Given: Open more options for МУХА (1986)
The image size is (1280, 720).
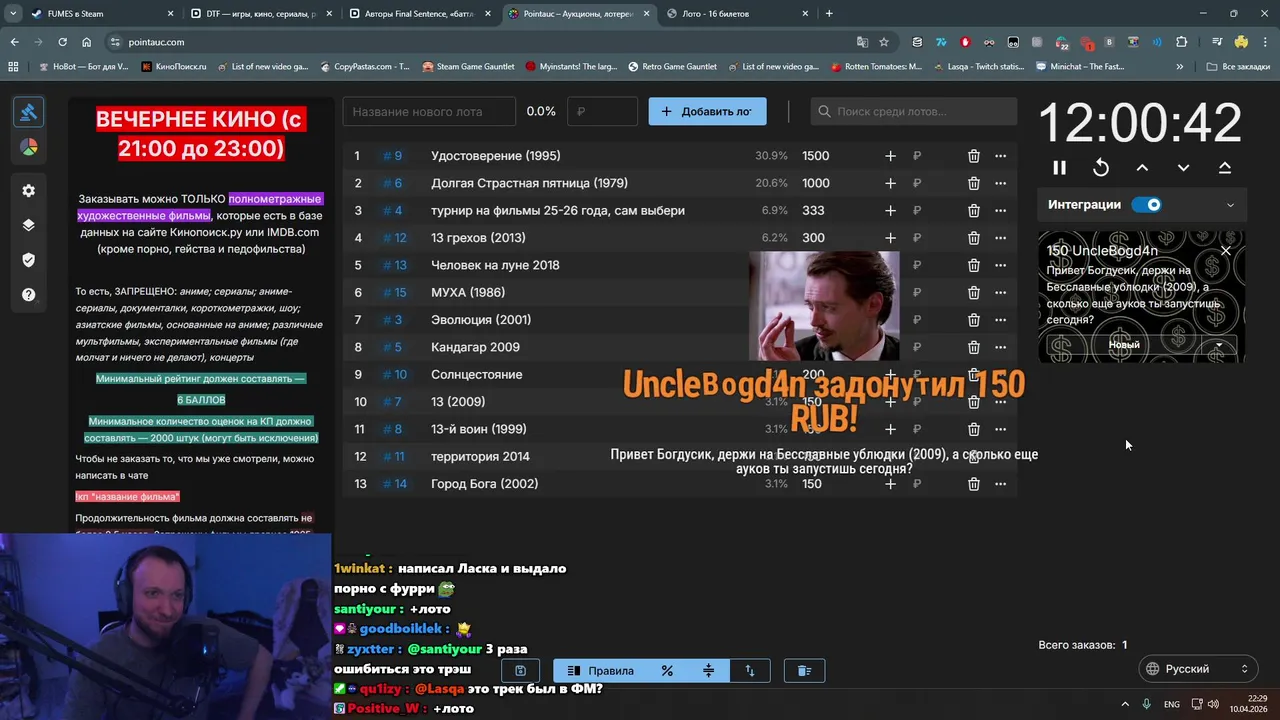Looking at the screenshot, I should coord(1000,293).
